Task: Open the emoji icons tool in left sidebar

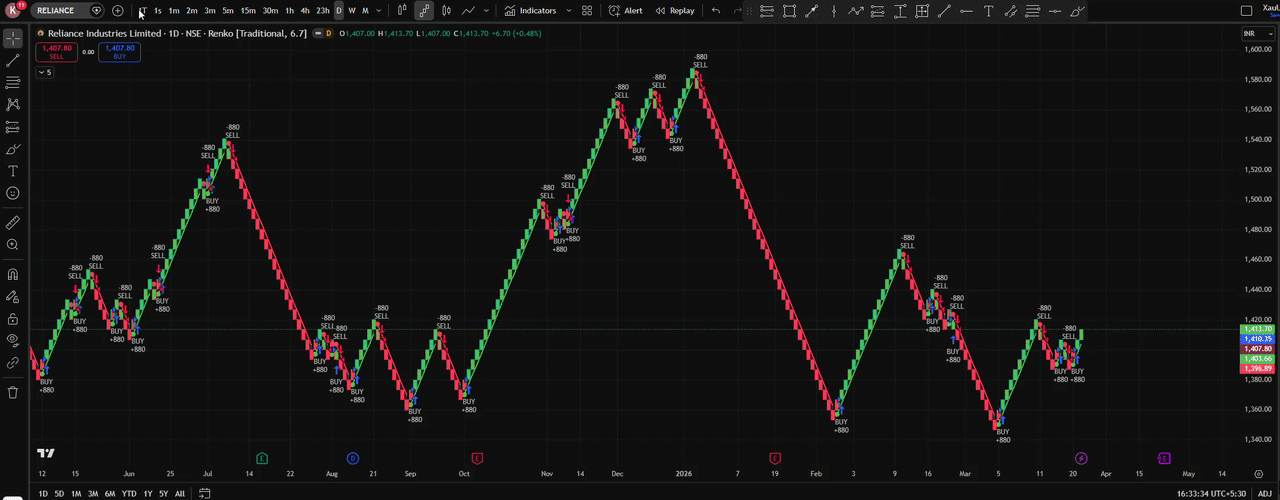Action: 13,193
